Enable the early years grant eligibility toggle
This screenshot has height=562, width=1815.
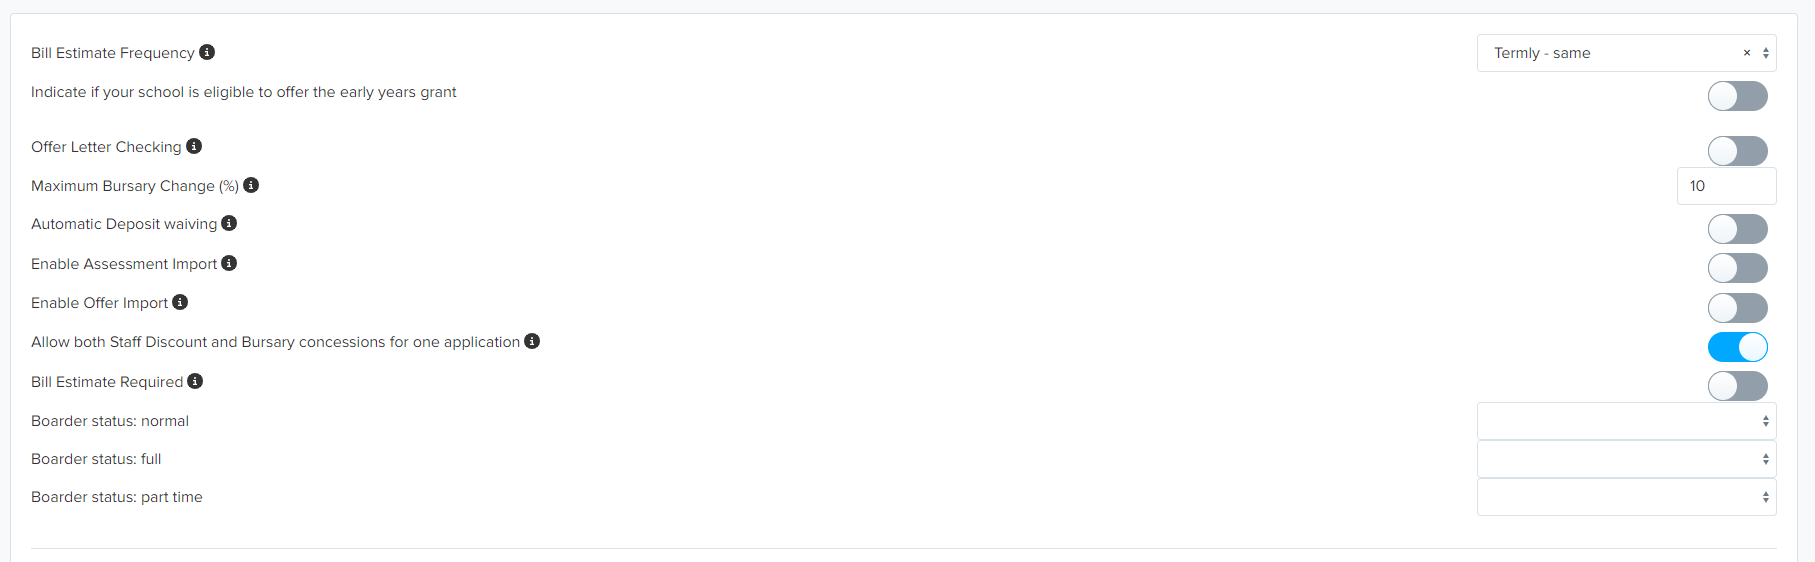pyautogui.click(x=1737, y=96)
